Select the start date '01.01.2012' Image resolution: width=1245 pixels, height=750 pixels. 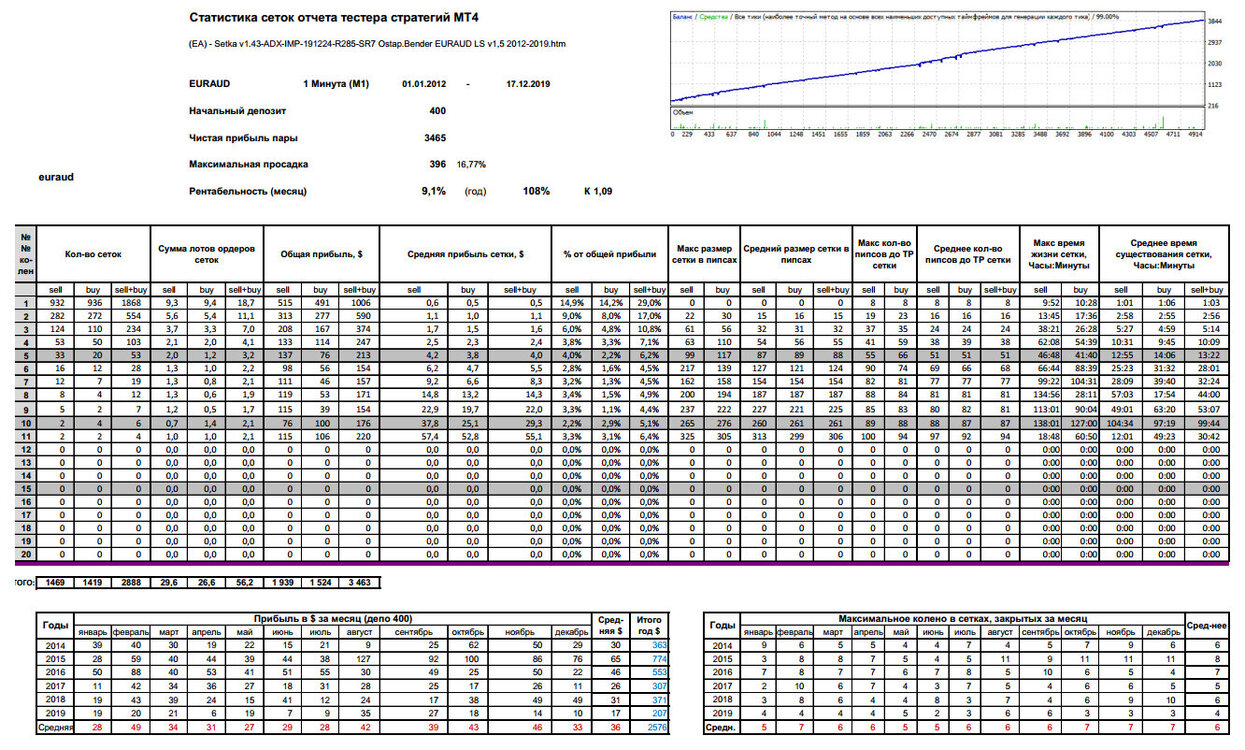tap(424, 85)
